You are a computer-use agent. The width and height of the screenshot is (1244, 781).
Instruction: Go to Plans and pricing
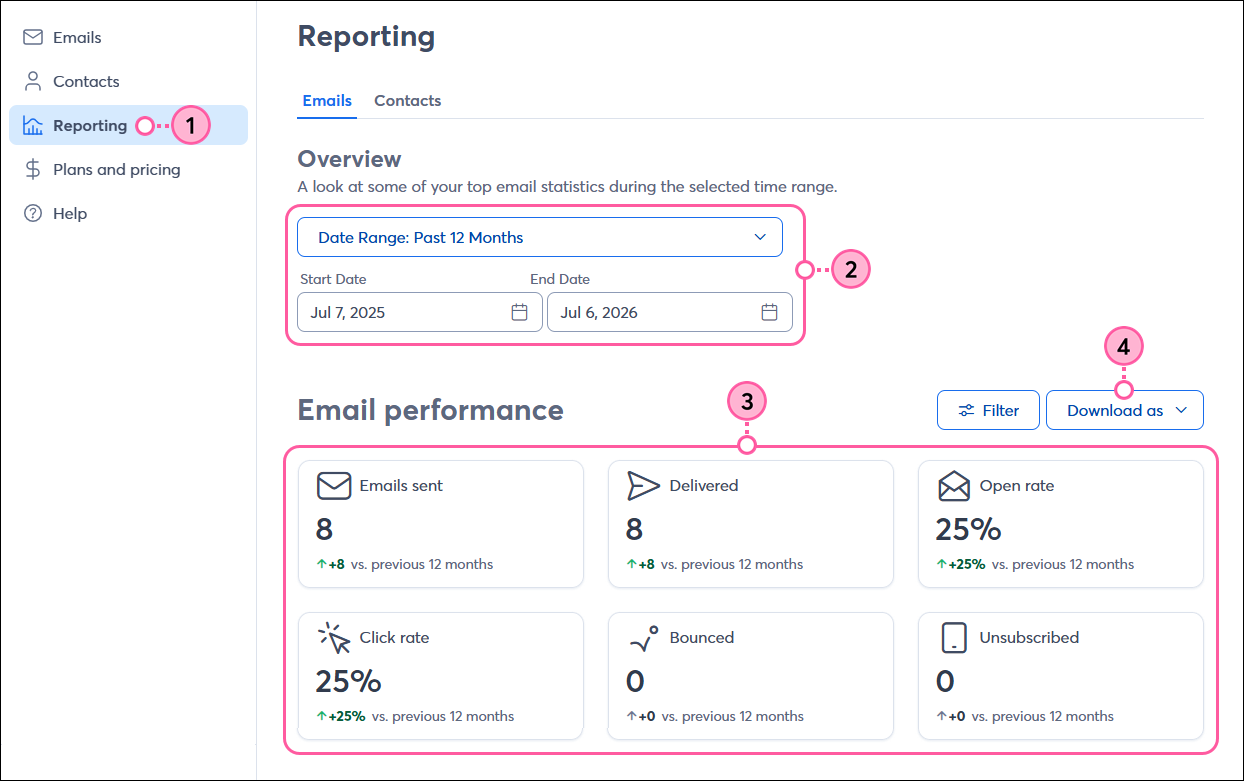click(x=128, y=169)
